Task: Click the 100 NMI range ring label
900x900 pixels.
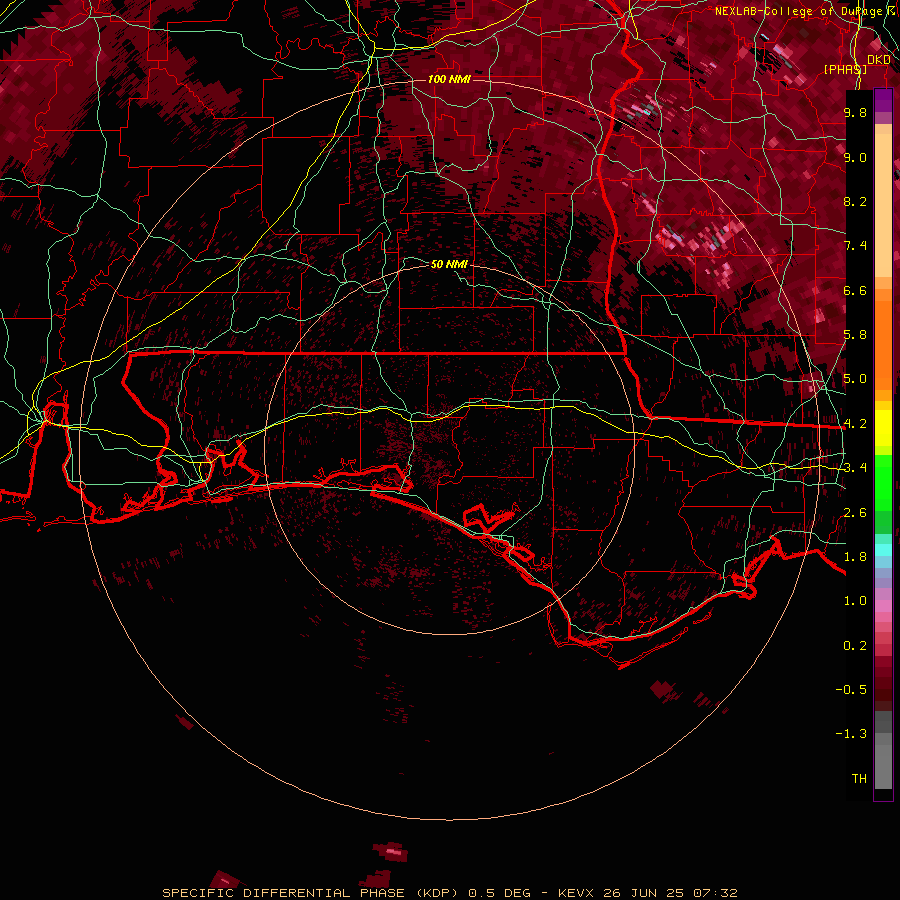Action: tap(449, 79)
